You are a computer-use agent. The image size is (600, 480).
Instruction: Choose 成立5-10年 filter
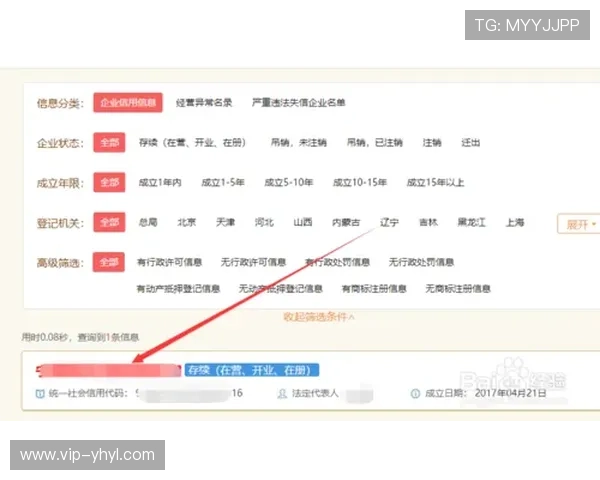pyautogui.click(x=289, y=183)
